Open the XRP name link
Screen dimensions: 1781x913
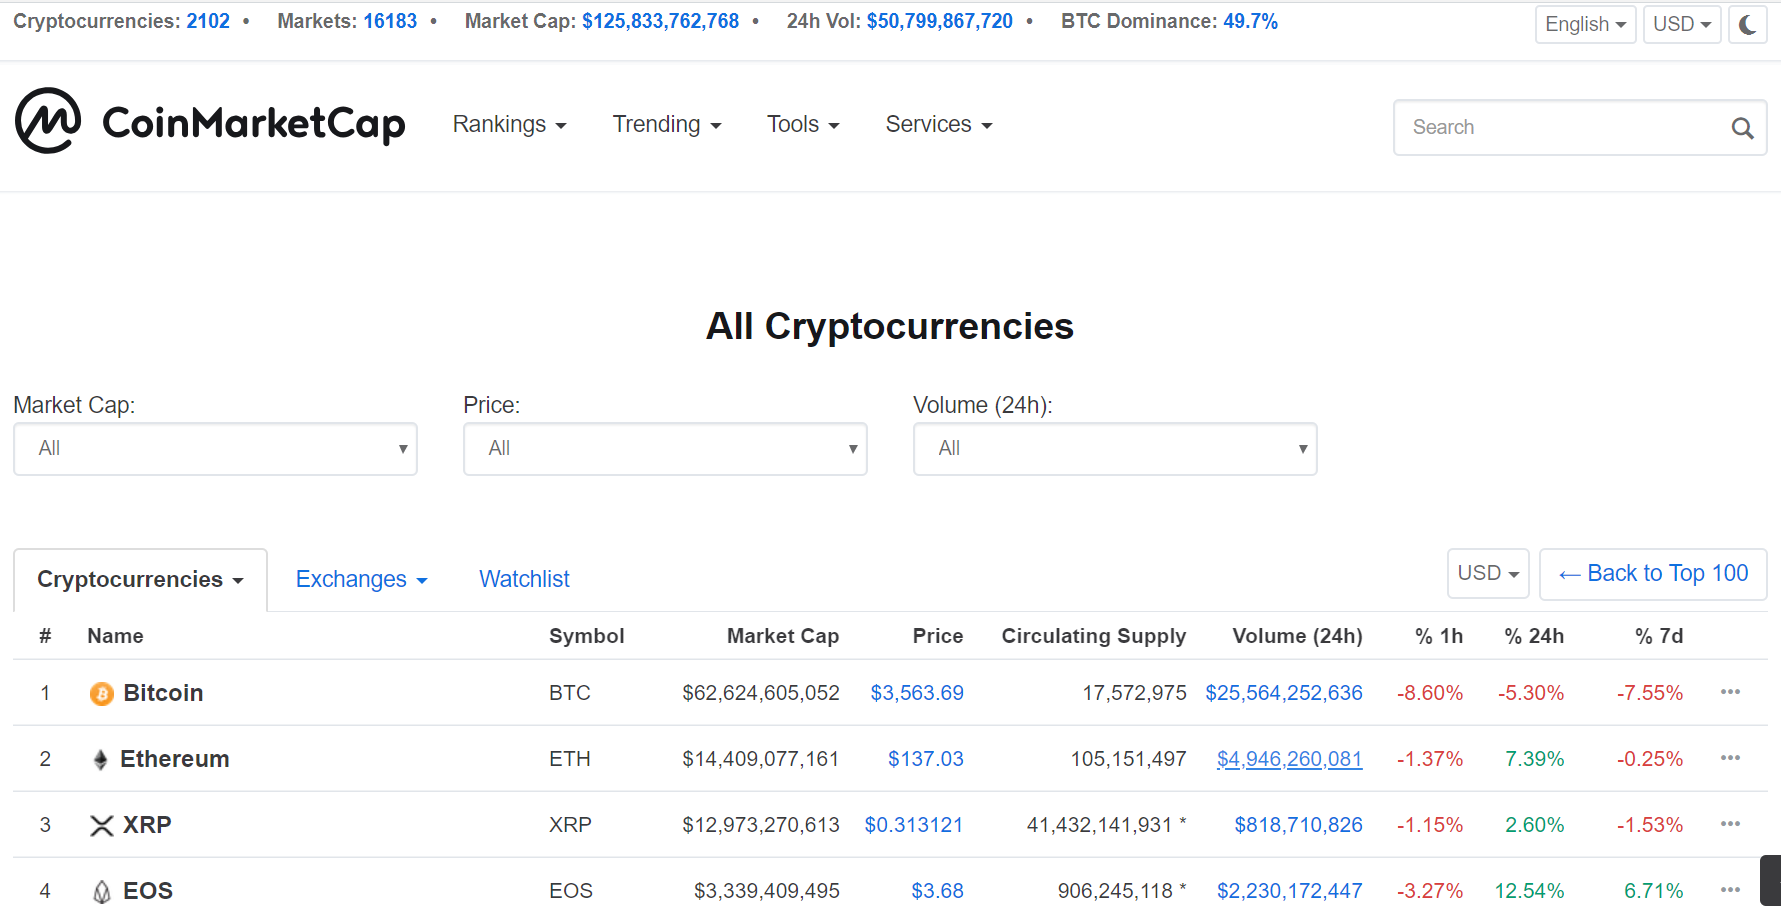(147, 825)
